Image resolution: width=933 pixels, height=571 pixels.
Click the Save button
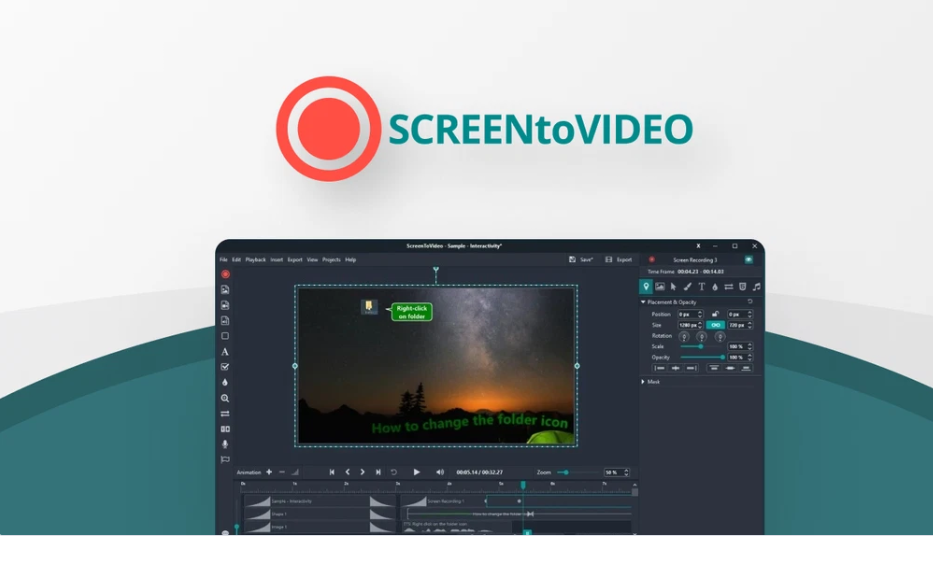[581, 260]
